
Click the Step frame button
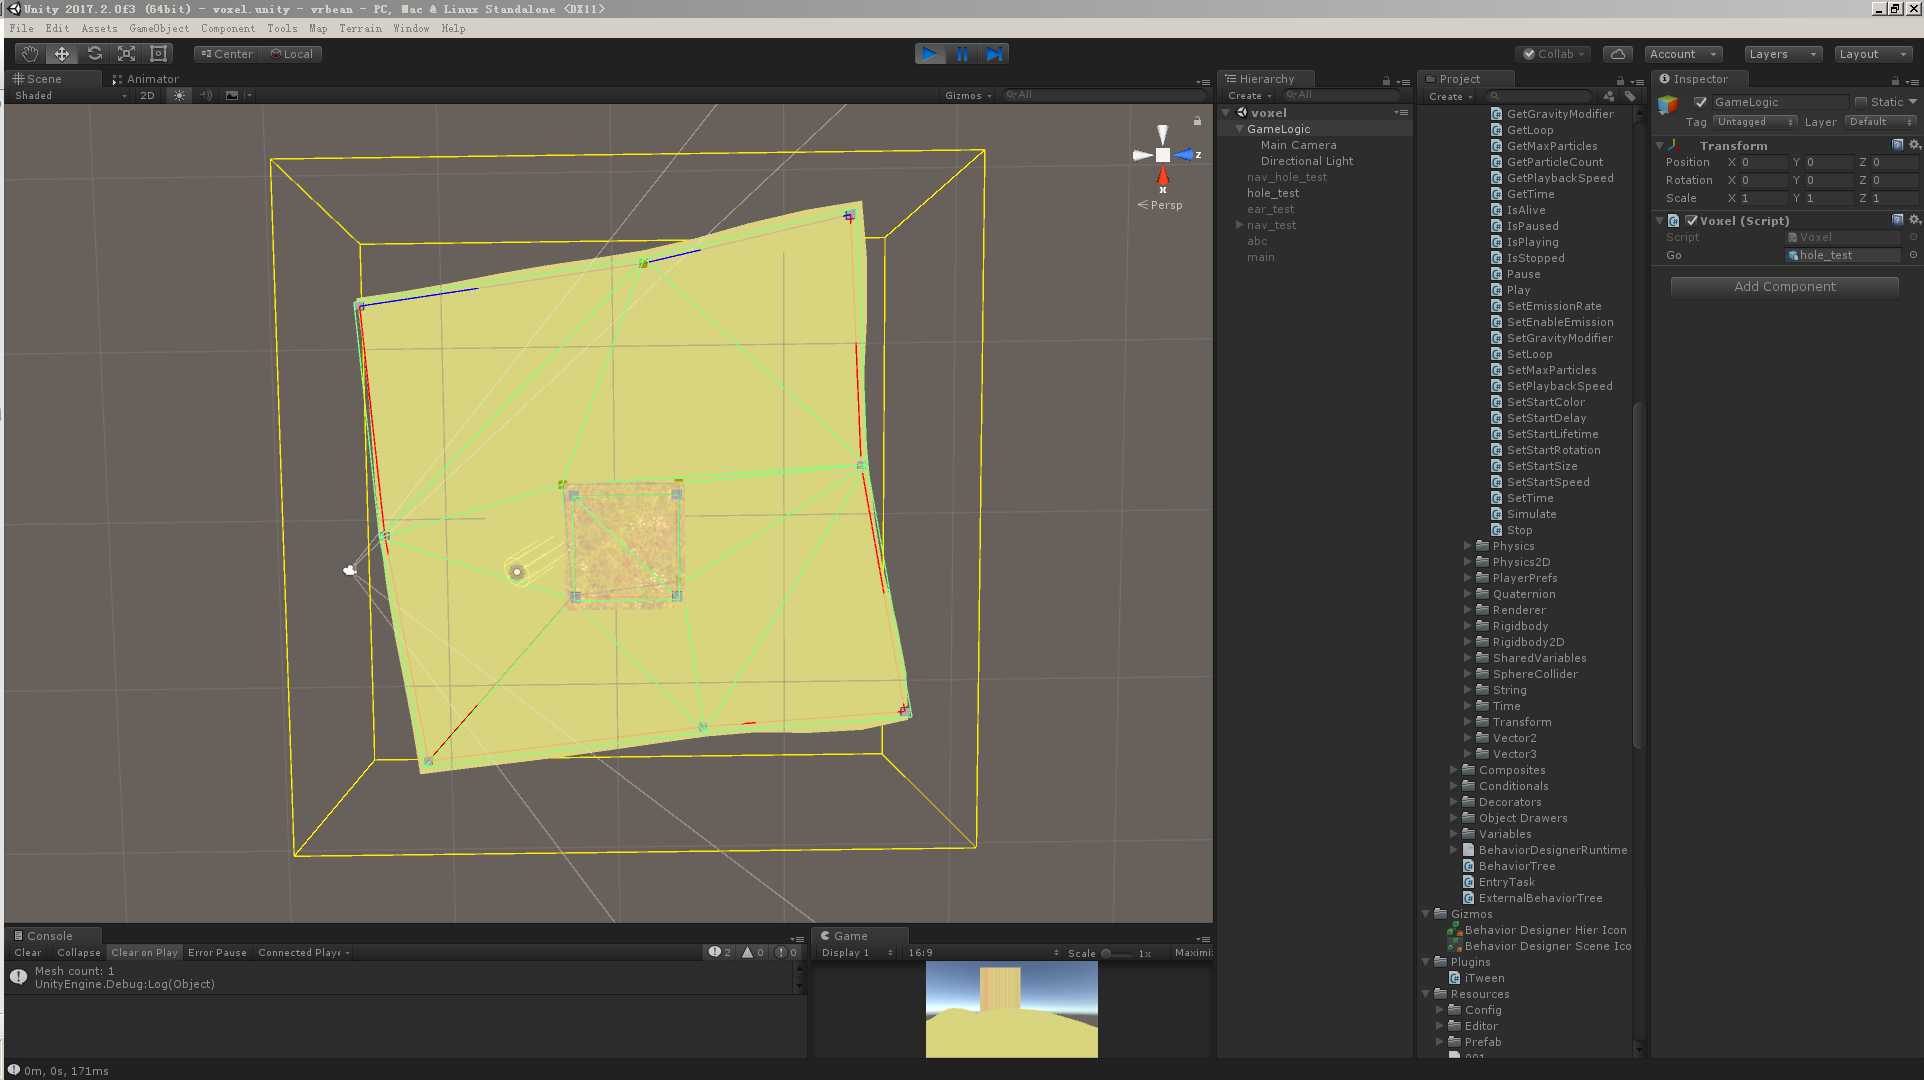pyautogui.click(x=993, y=54)
